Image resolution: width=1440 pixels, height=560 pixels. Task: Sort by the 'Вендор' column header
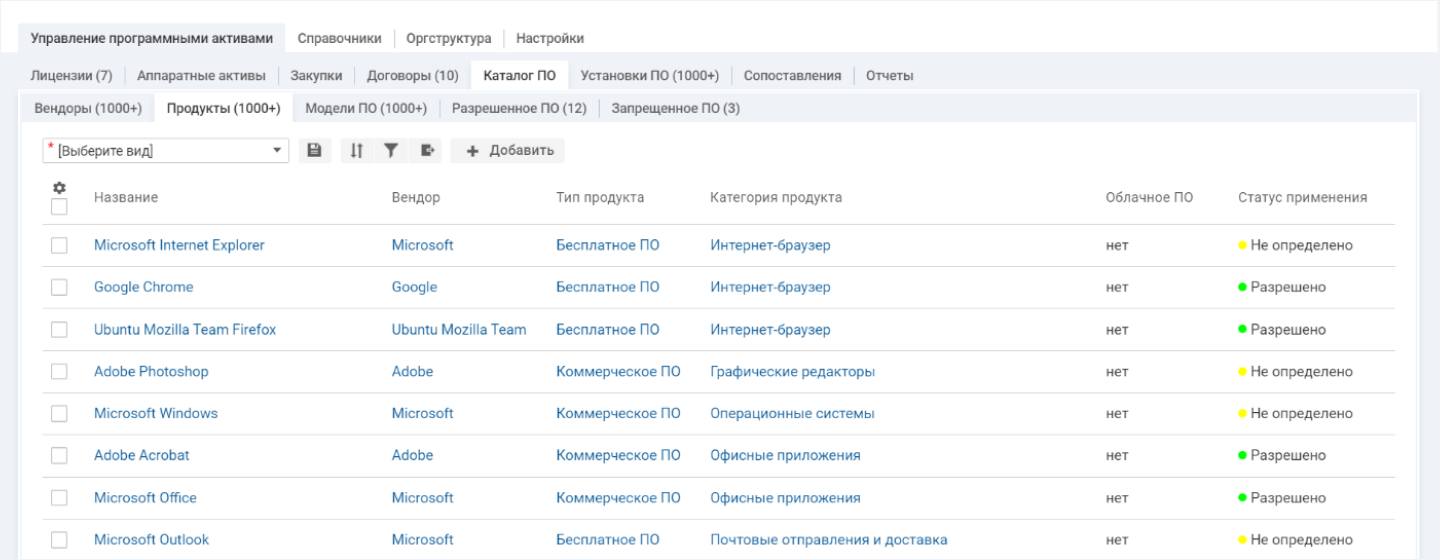[x=415, y=197]
